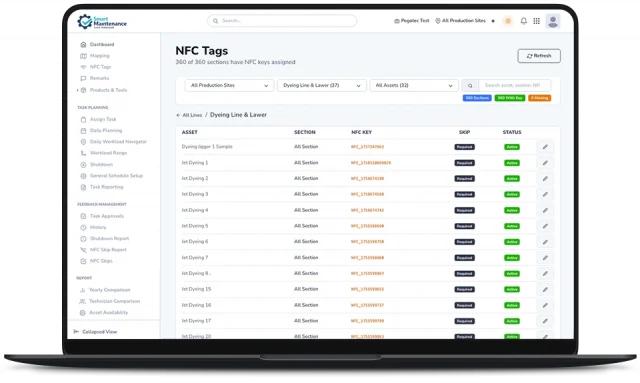640x383 pixels.
Task: Click NFC key of Jet Dyeing 3
Action: click(x=367, y=195)
